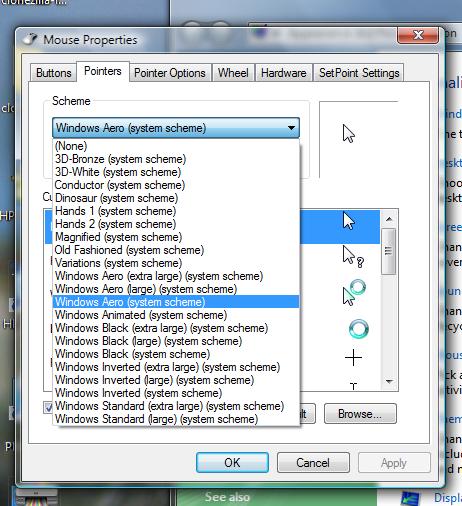The width and height of the screenshot is (462, 506).
Task: Choose Windows Black (system scheme)
Action: coord(176,354)
